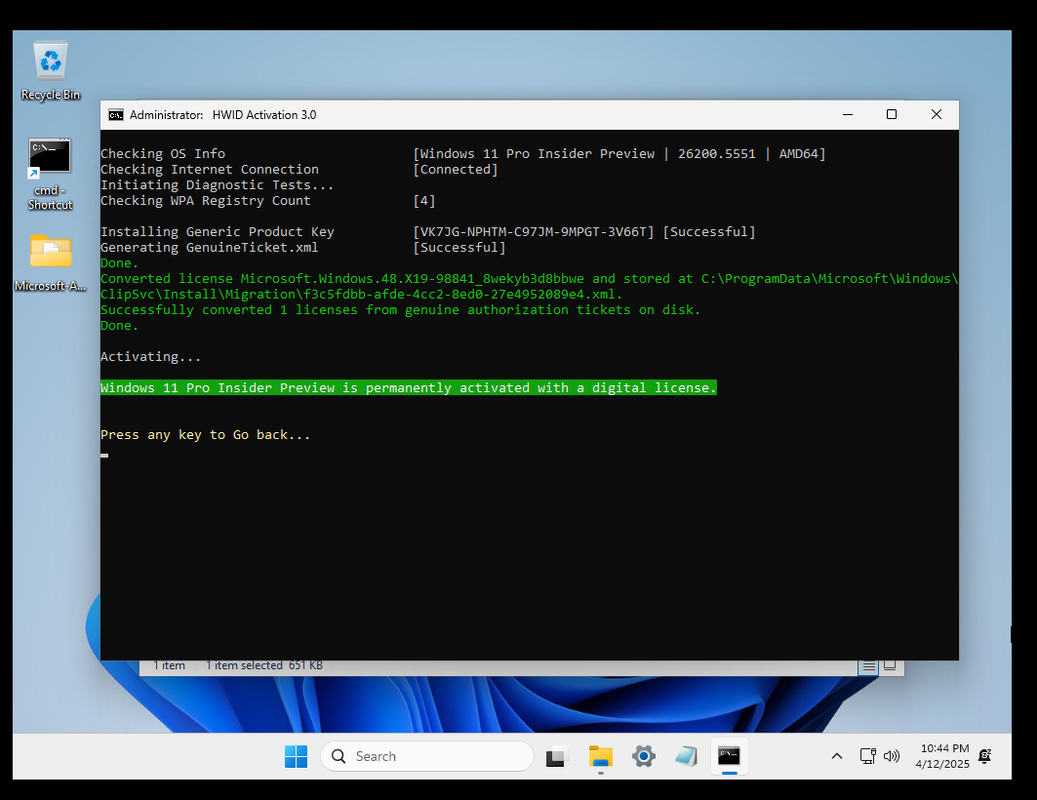Click '1 item selected 651 KB' status text
Viewport: 1037px width, 800px height.
(x=264, y=665)
